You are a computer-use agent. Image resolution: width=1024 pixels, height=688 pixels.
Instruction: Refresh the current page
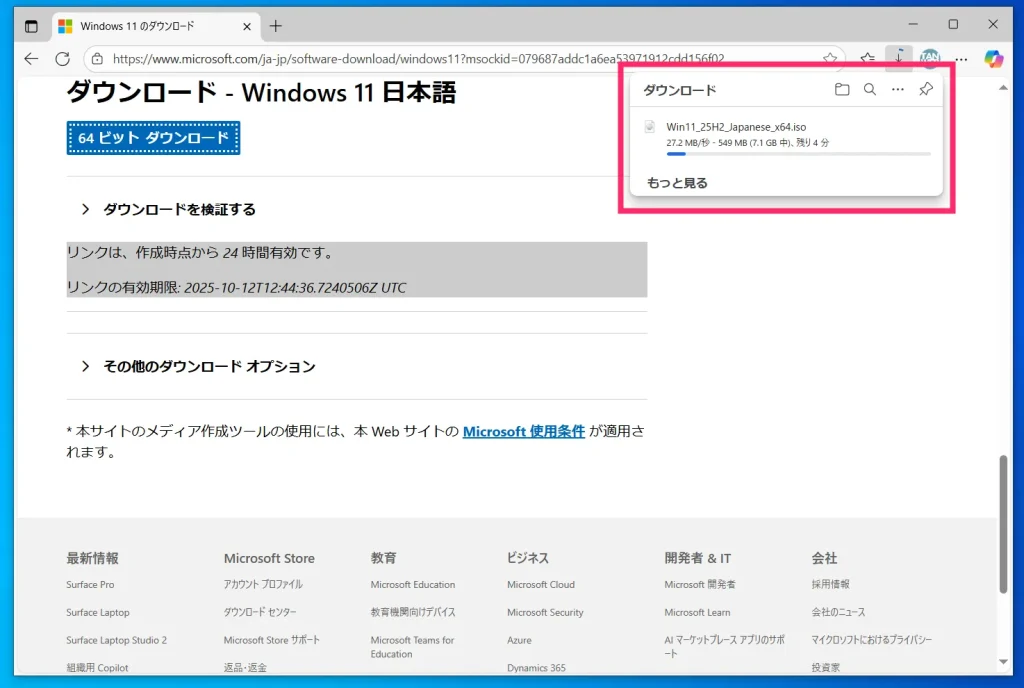62,59
